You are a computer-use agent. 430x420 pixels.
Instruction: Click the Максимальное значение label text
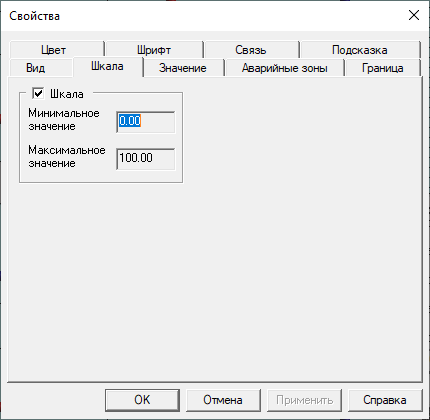coord(67,157)
